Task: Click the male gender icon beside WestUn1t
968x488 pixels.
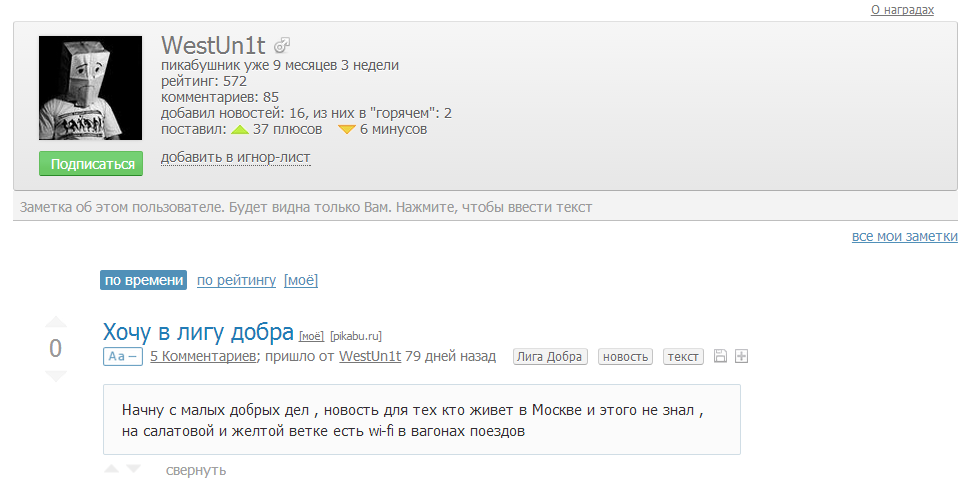Action: pyautogui.click(x=282, y=45)
